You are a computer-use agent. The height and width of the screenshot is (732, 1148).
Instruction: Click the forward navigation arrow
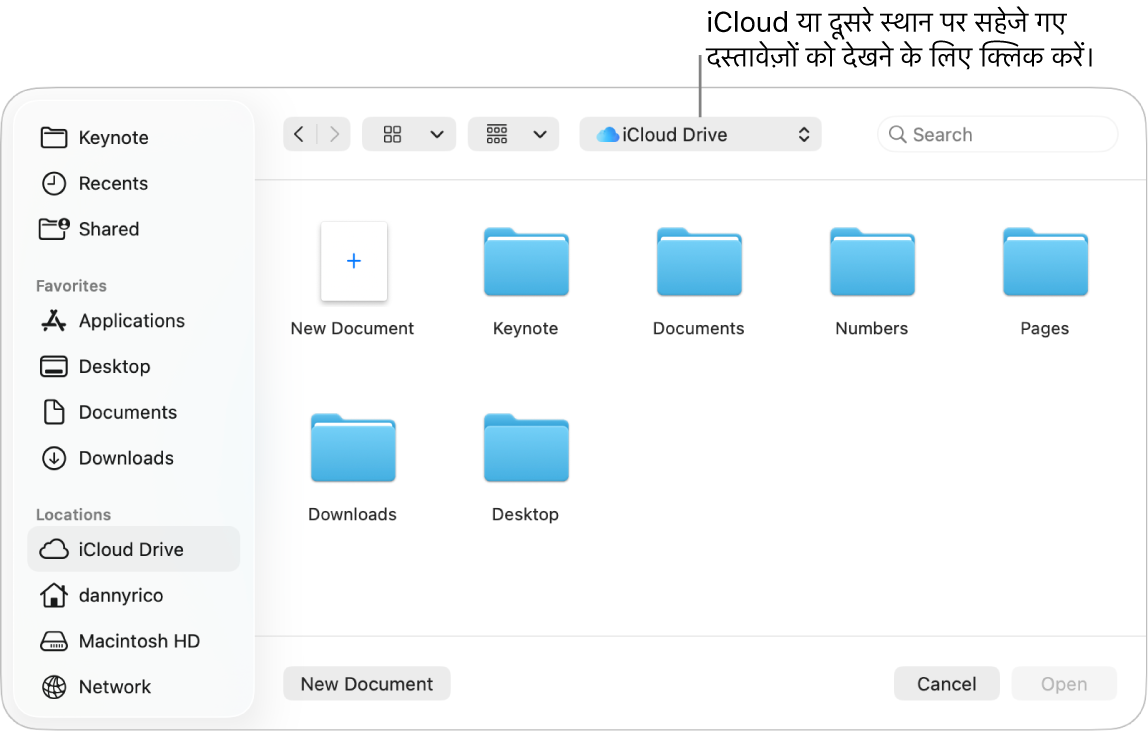[335, 134]
